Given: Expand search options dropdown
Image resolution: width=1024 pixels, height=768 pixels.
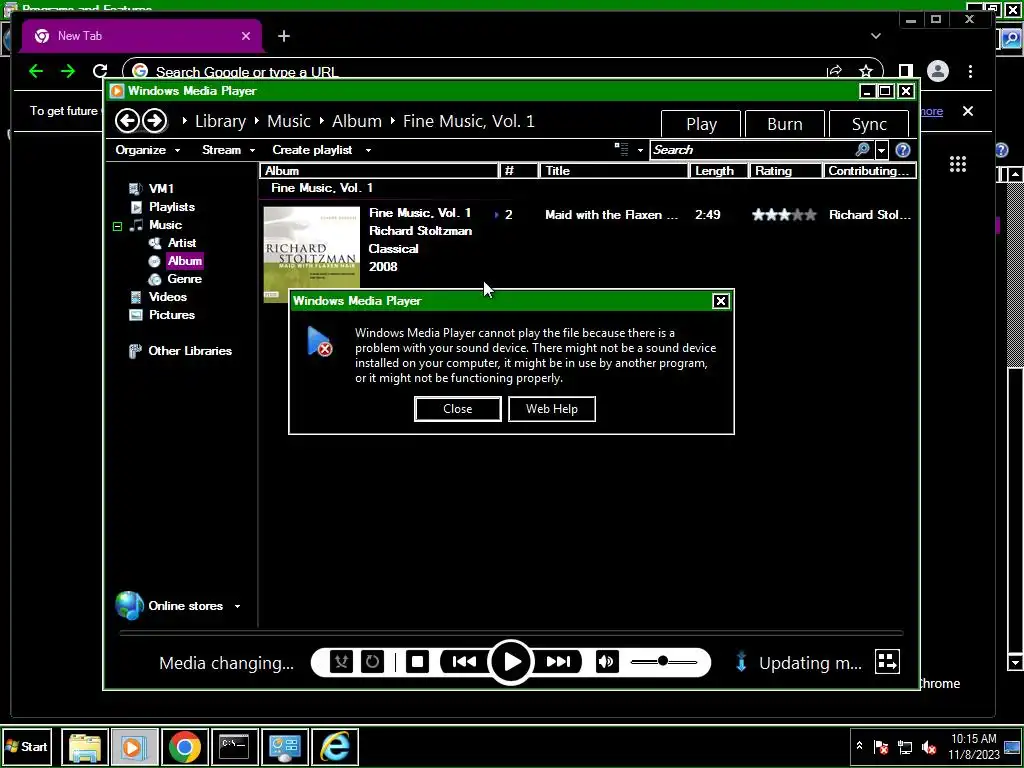Looking at the screenshot, I should pos(881,150).
